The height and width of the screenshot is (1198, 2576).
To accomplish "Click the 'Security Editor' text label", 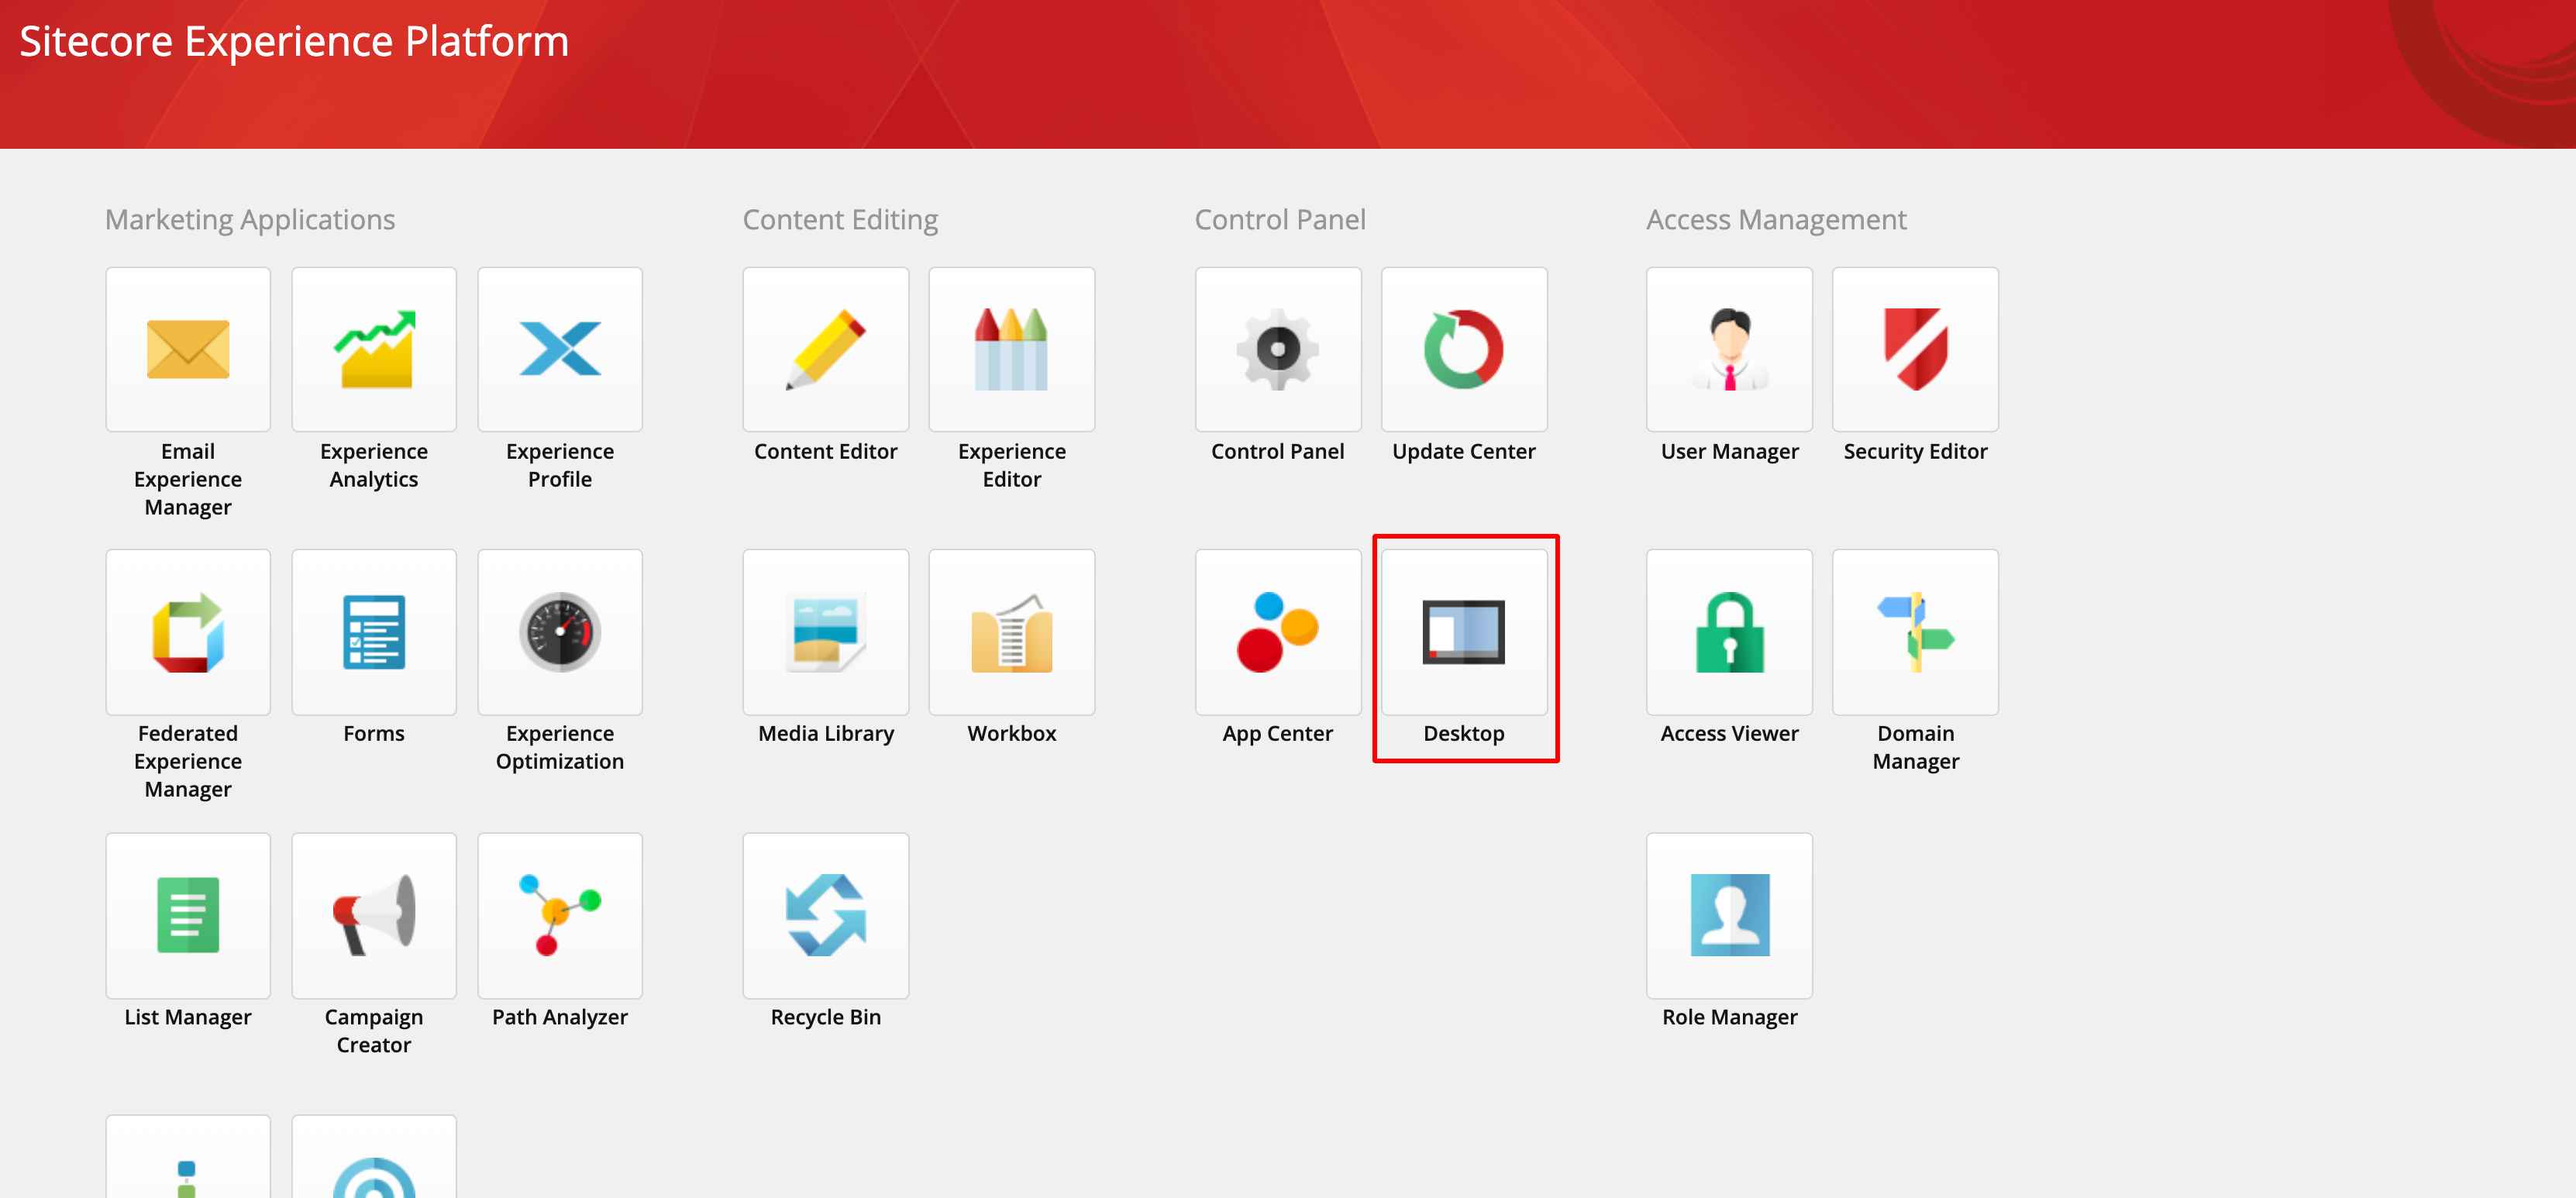I will [1916, 451].
